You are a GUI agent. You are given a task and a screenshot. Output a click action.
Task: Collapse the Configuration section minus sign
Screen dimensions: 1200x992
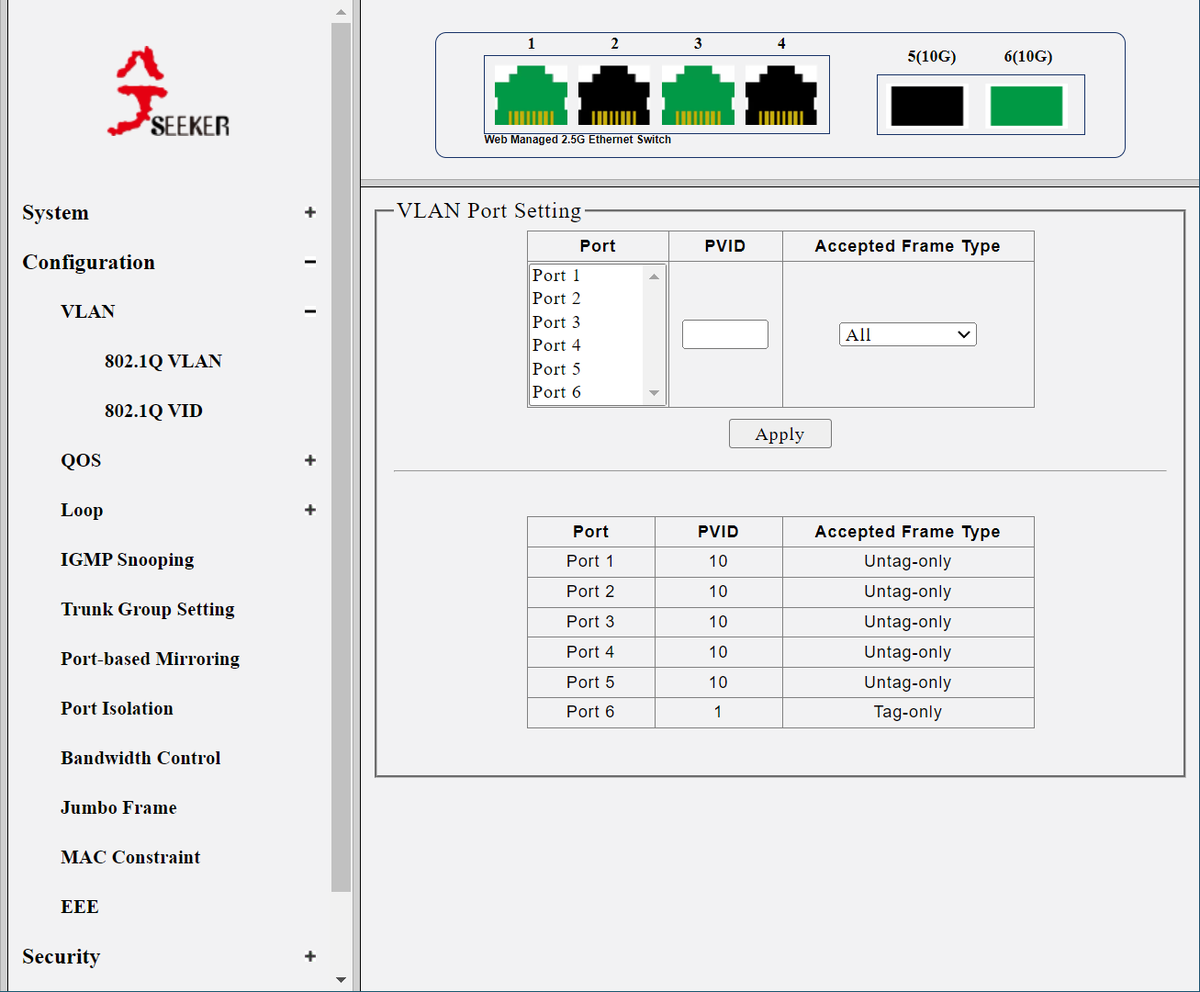(310, 263)
